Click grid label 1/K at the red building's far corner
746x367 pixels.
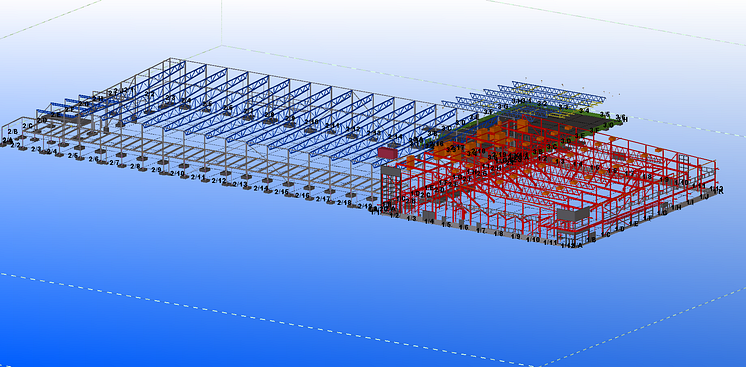pos(719,190)
